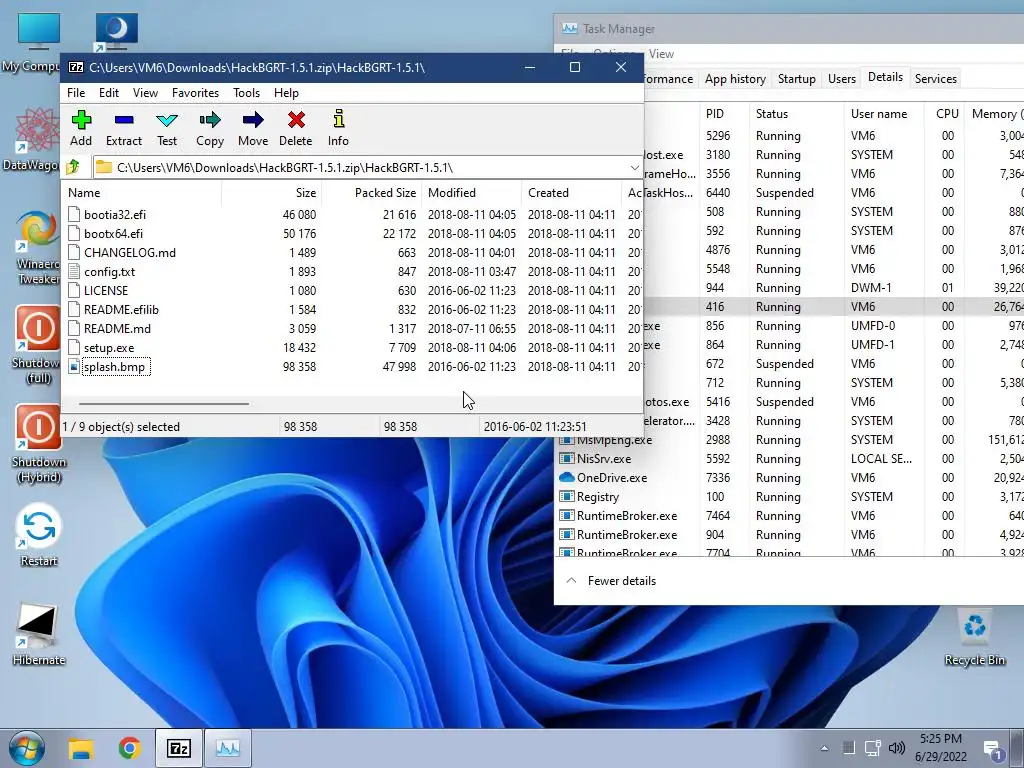Select CHANGELOG.md in the file list
The height and width of the screenshot is (768, 1024).
(130, 253)
